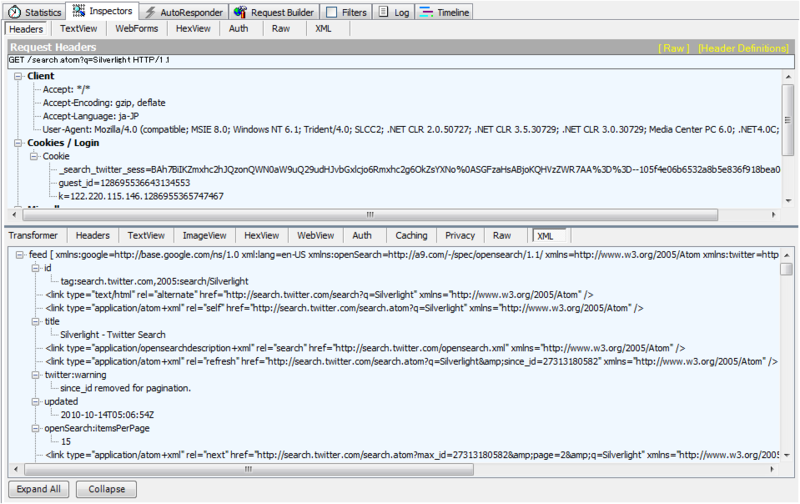Screen dimensions: 800x504
Task: Open the response Headers tab
Action: tap(92, 235)
